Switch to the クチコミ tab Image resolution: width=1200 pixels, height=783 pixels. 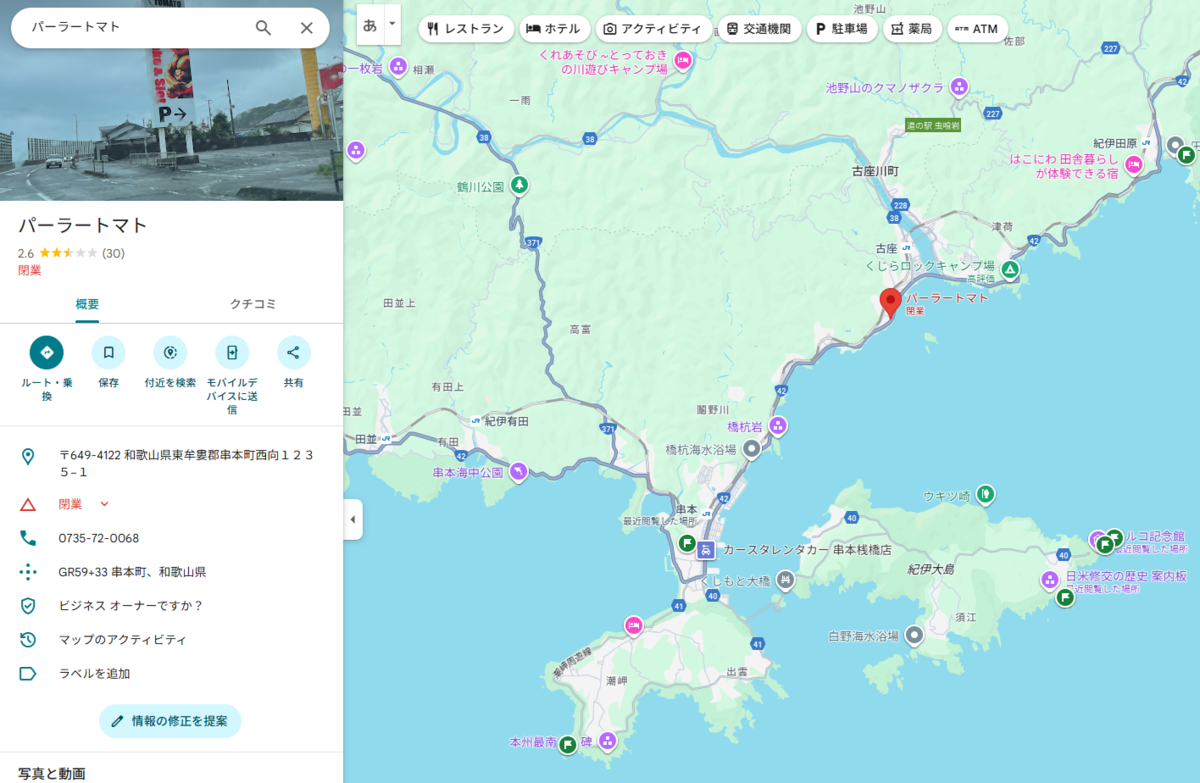click(x=253, y=304)
